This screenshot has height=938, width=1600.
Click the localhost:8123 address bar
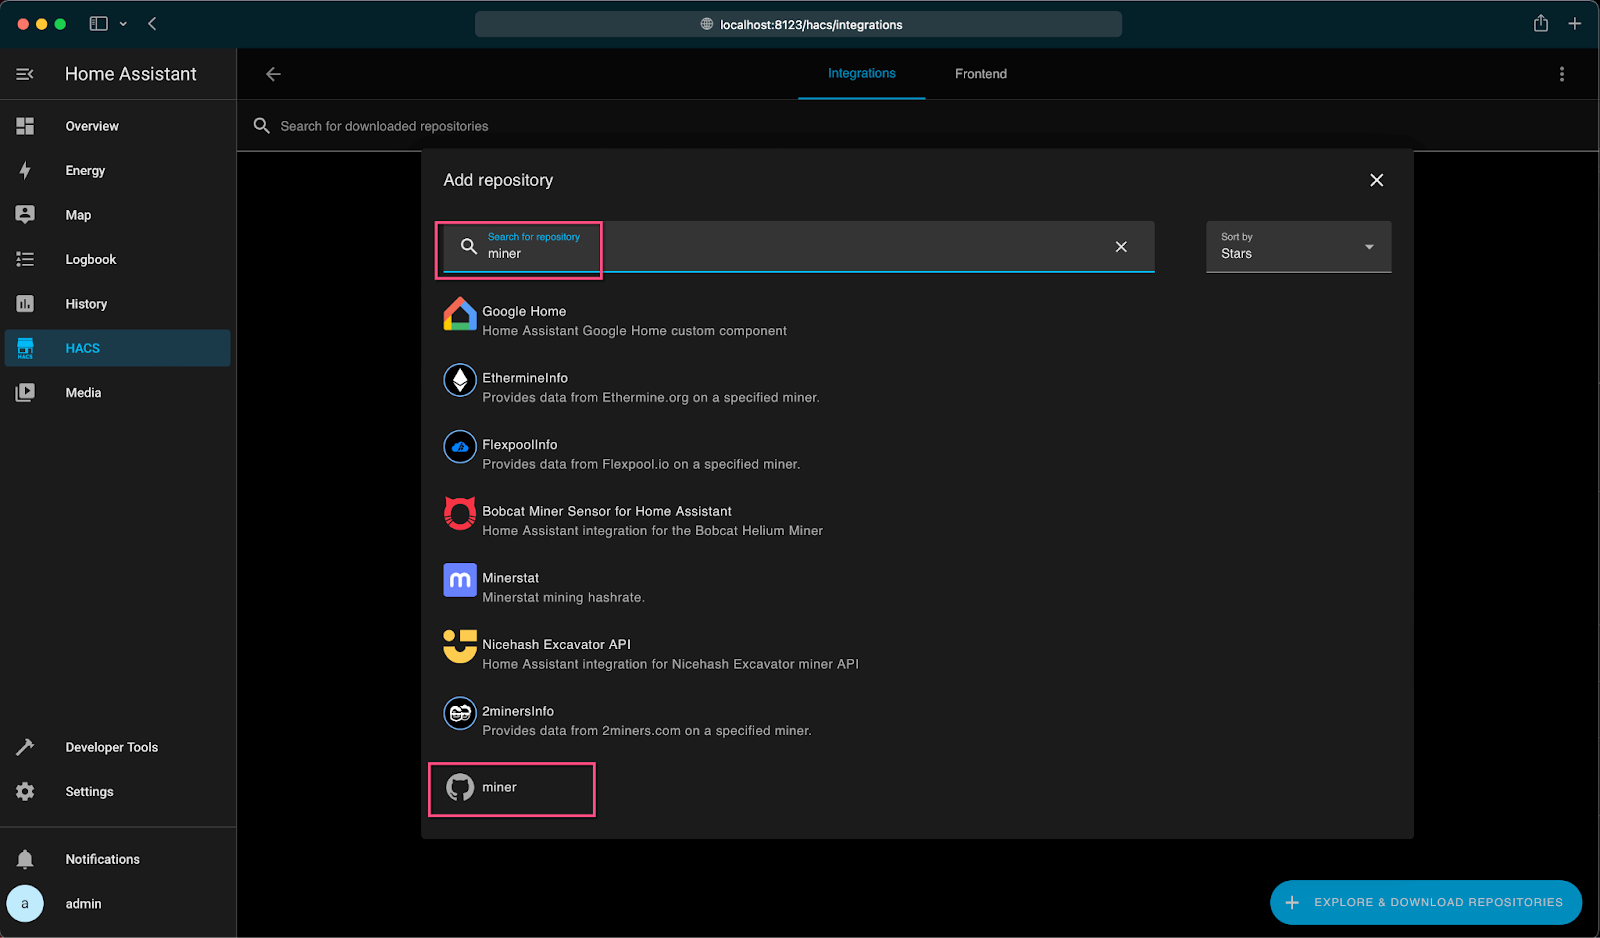[798, 24]
